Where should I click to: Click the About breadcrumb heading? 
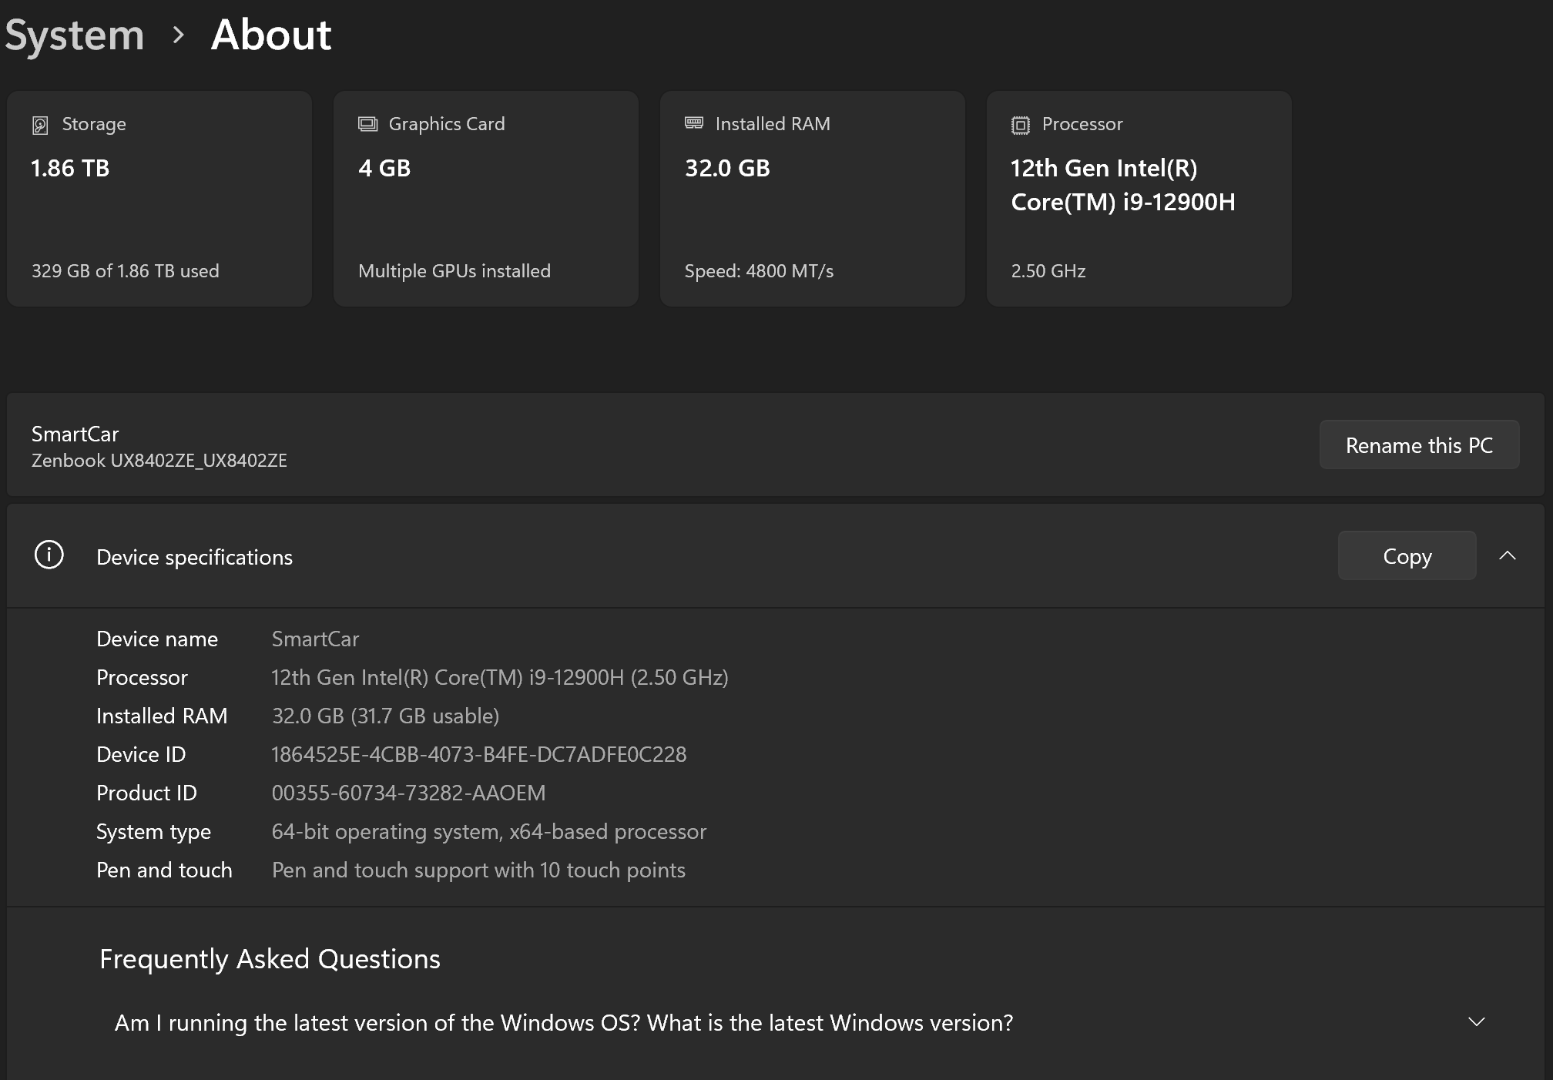point(271,35)
